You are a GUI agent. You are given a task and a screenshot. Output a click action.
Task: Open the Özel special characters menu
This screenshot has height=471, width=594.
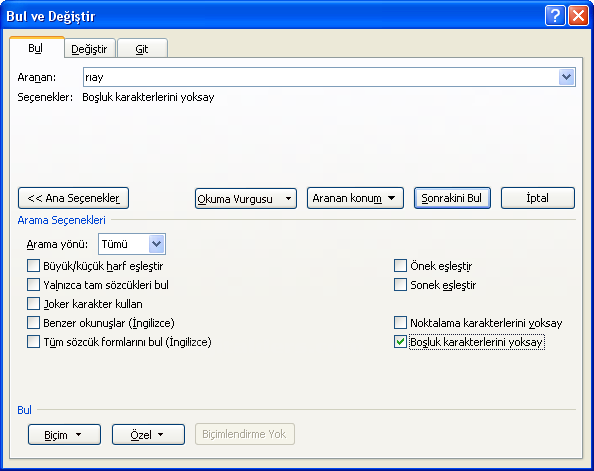point(148,435)
